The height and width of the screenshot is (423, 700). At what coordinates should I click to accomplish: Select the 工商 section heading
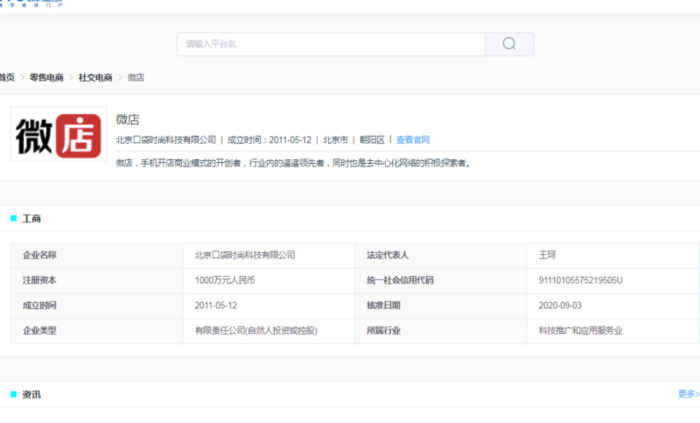31,219
